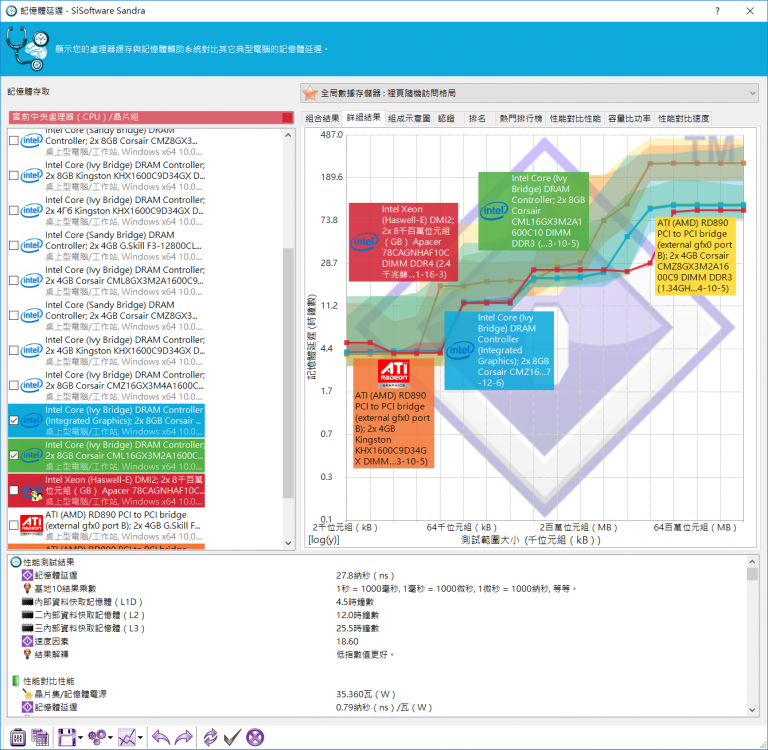This screenshot has width=768, height=750.
Task: Click the Intel logo in the green chart callout
Action: coord(494,211)
